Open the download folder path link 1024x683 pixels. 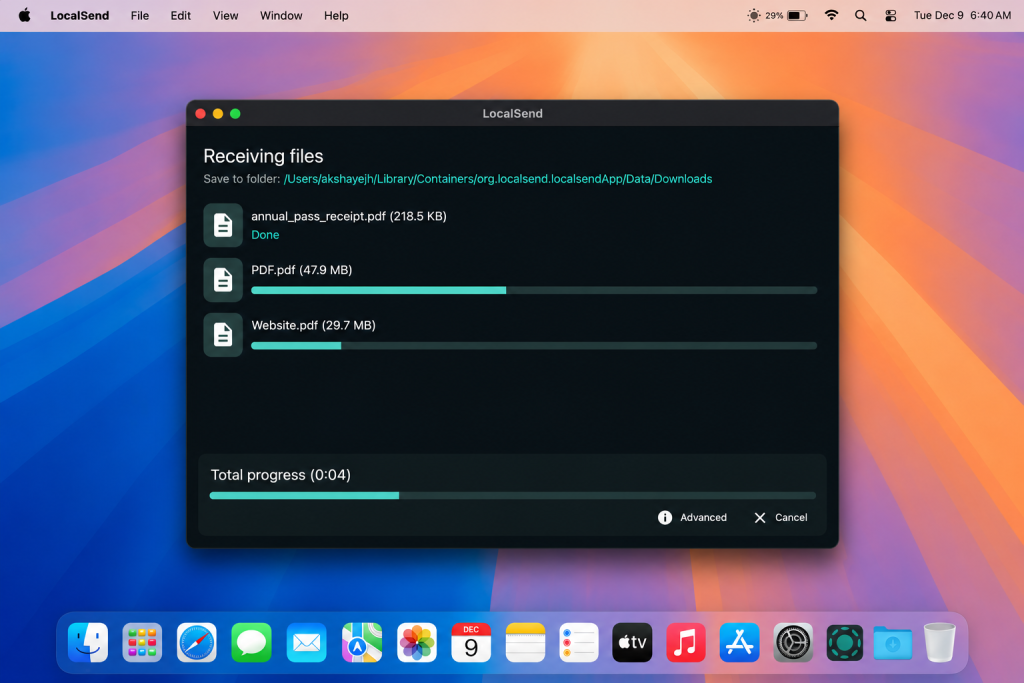point(498,179)
